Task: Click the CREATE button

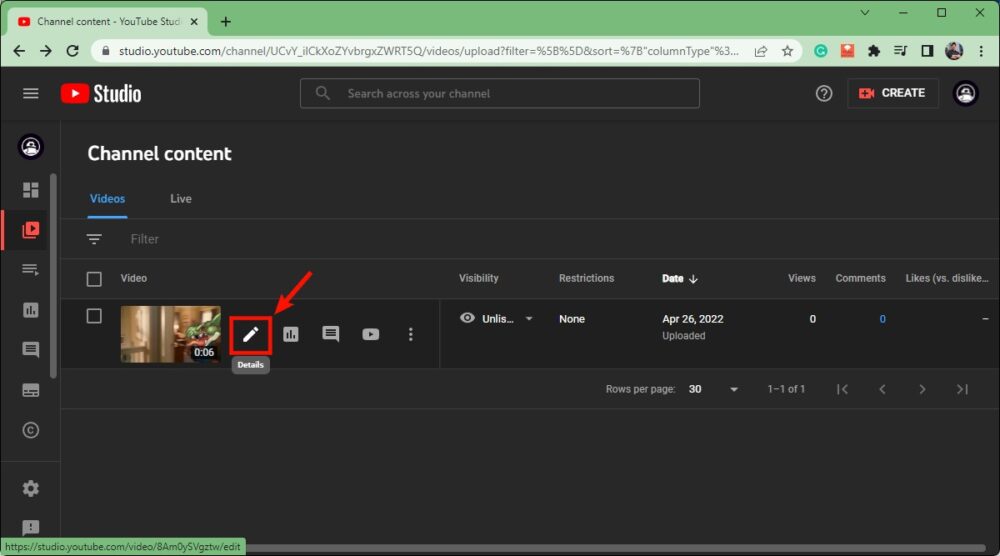Action: click(x=893, y=93)
